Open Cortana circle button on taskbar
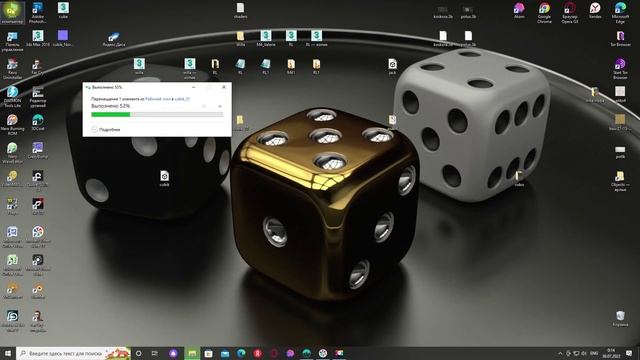Viewport: 640px width, 360px height. coord(138,353)
